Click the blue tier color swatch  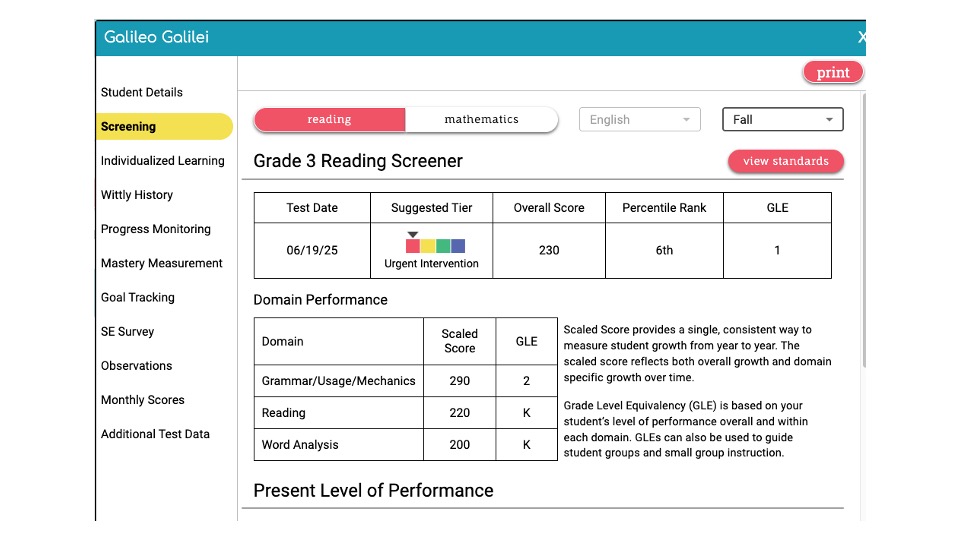458,246
